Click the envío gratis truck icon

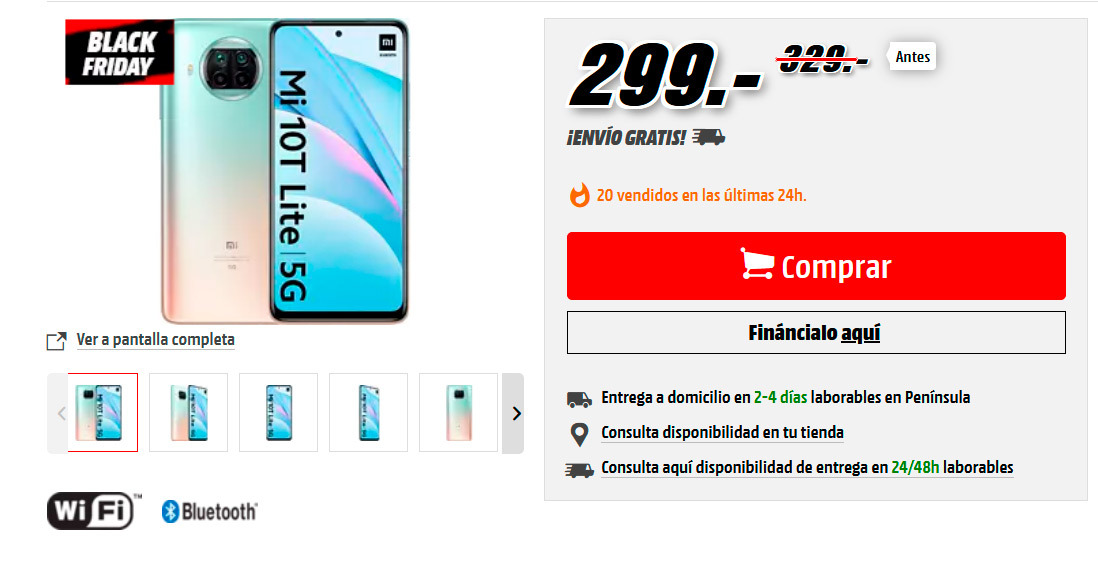(709, 137)
